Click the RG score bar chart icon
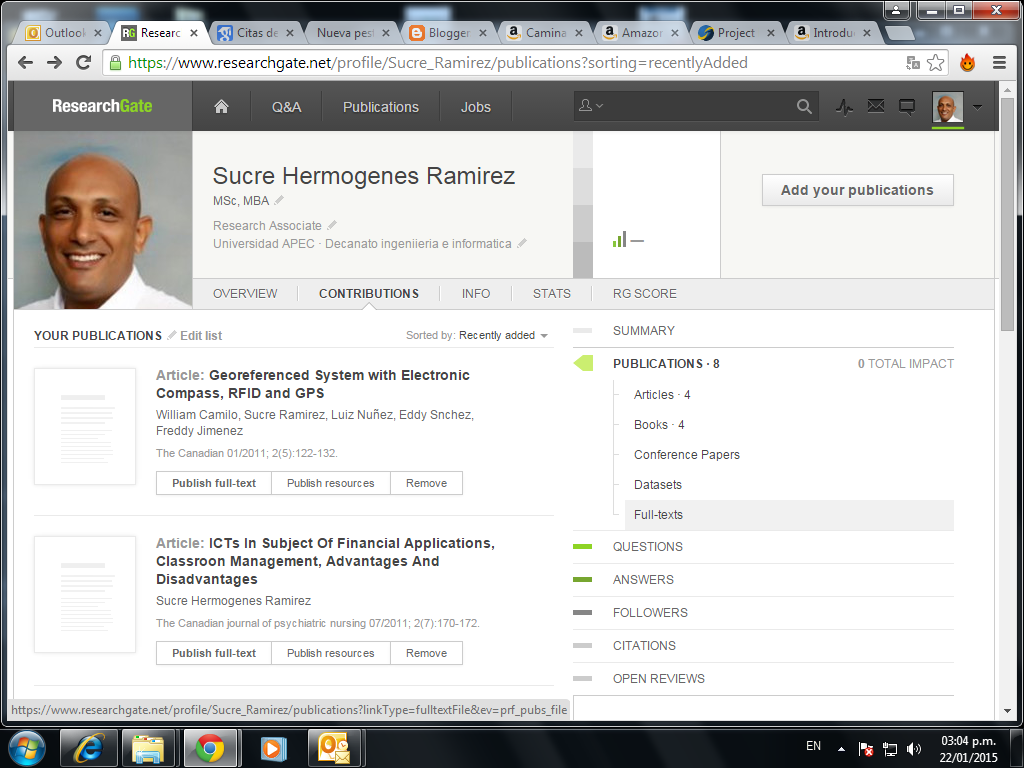 (x=619, y=239)
